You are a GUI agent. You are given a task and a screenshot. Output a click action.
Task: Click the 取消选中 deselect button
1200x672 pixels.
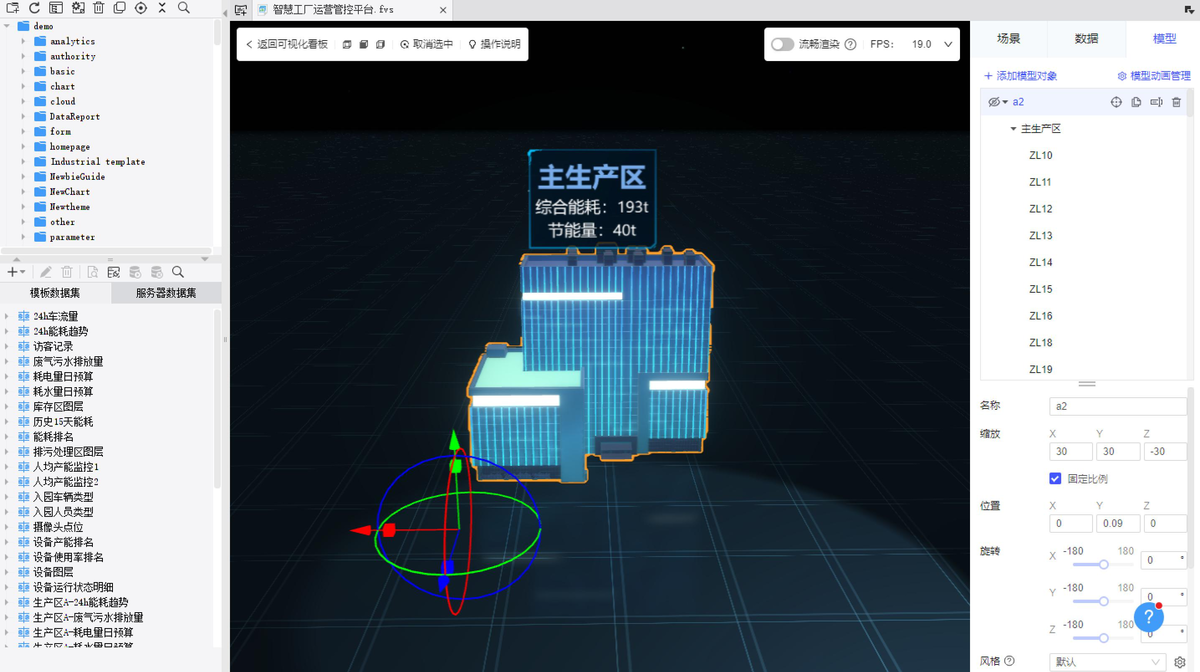click(x=426, y=44)
